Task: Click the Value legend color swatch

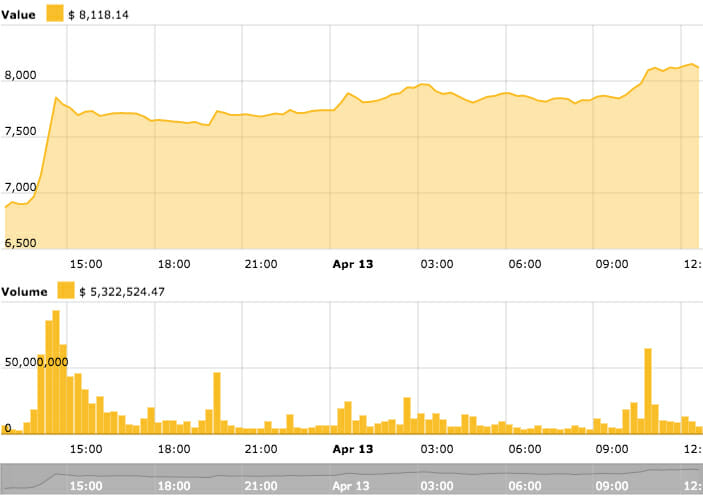Action: (x=55, y=13)
